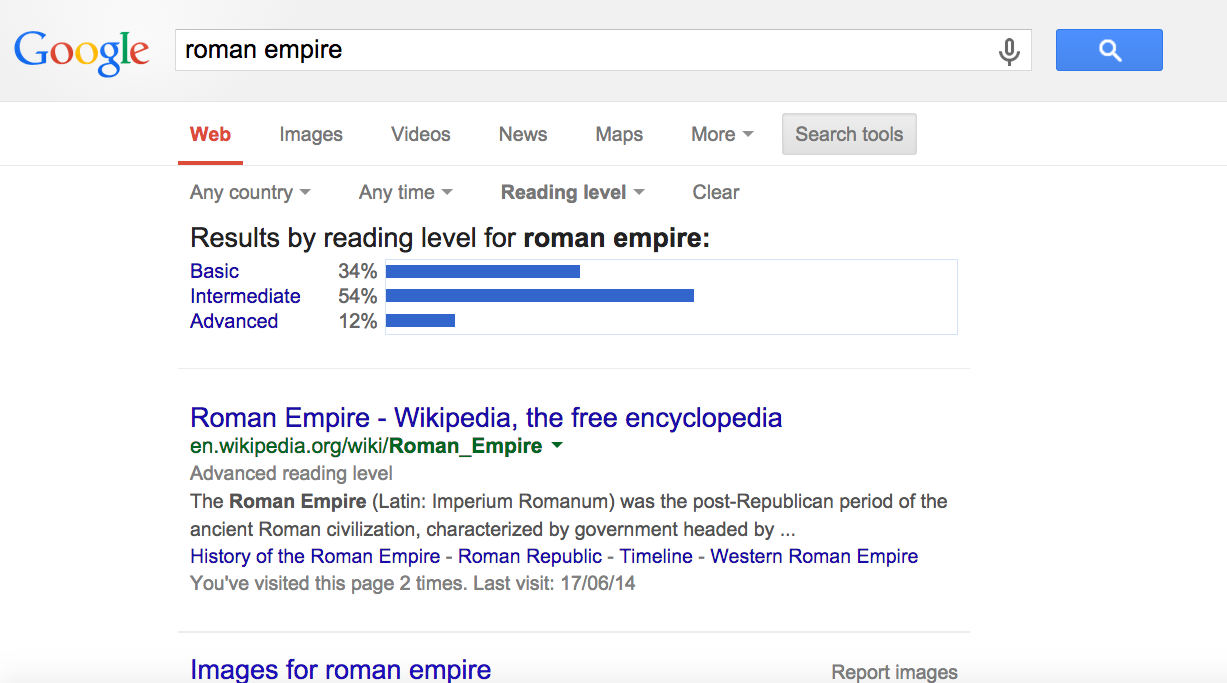Filter by Intermediate reading level
This screenshot has height=683, width=1227.
(245, 296)
